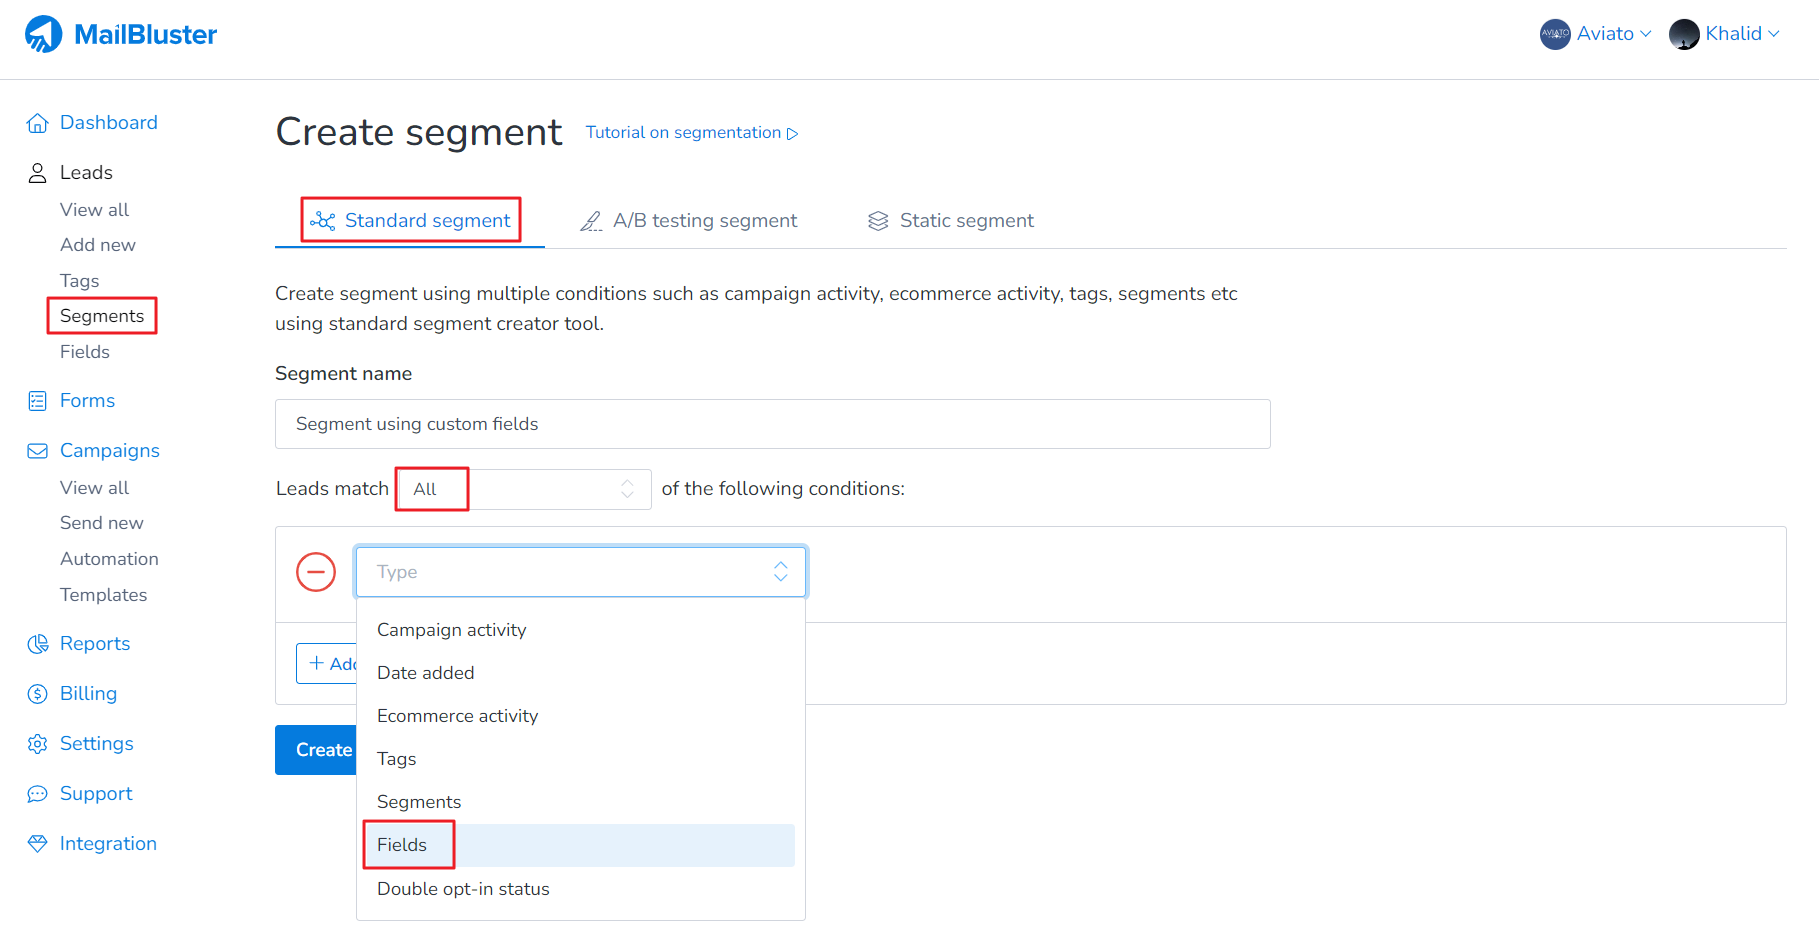Go to Segments in the Leads sidebar
The width and height of the screenshot is (1819, 950).
coord(100,315)
